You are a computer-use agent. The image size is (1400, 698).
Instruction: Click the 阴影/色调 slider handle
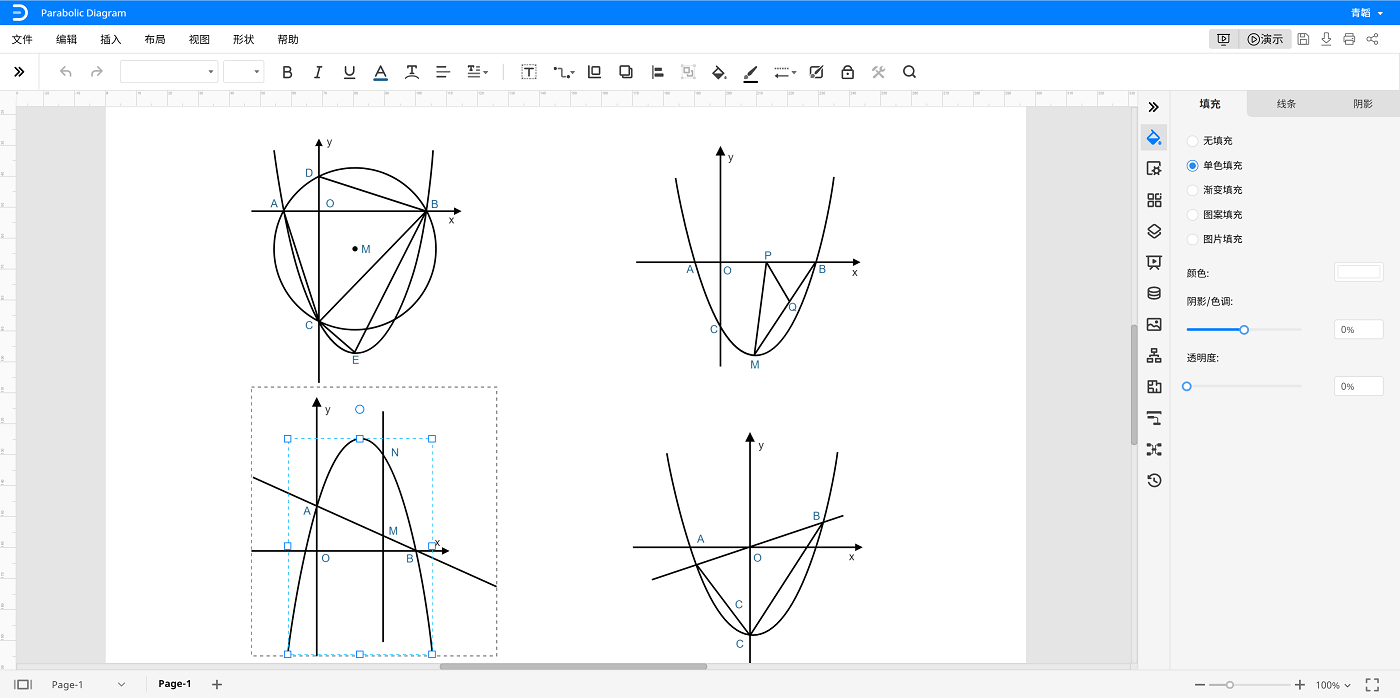[1244, 329]
